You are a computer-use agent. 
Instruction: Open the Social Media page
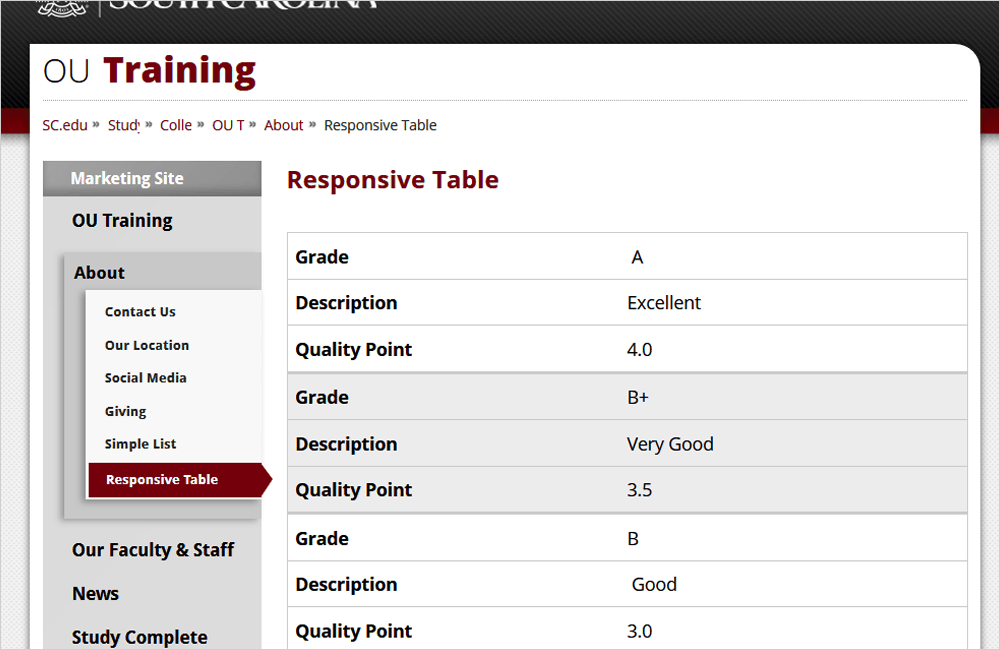(x=145, y=378)
